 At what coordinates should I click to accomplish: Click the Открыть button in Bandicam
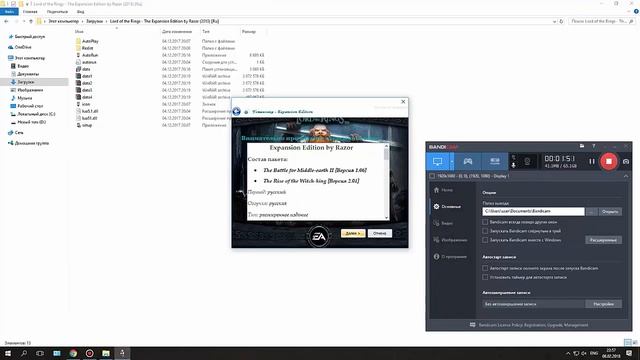pos(610,211)
